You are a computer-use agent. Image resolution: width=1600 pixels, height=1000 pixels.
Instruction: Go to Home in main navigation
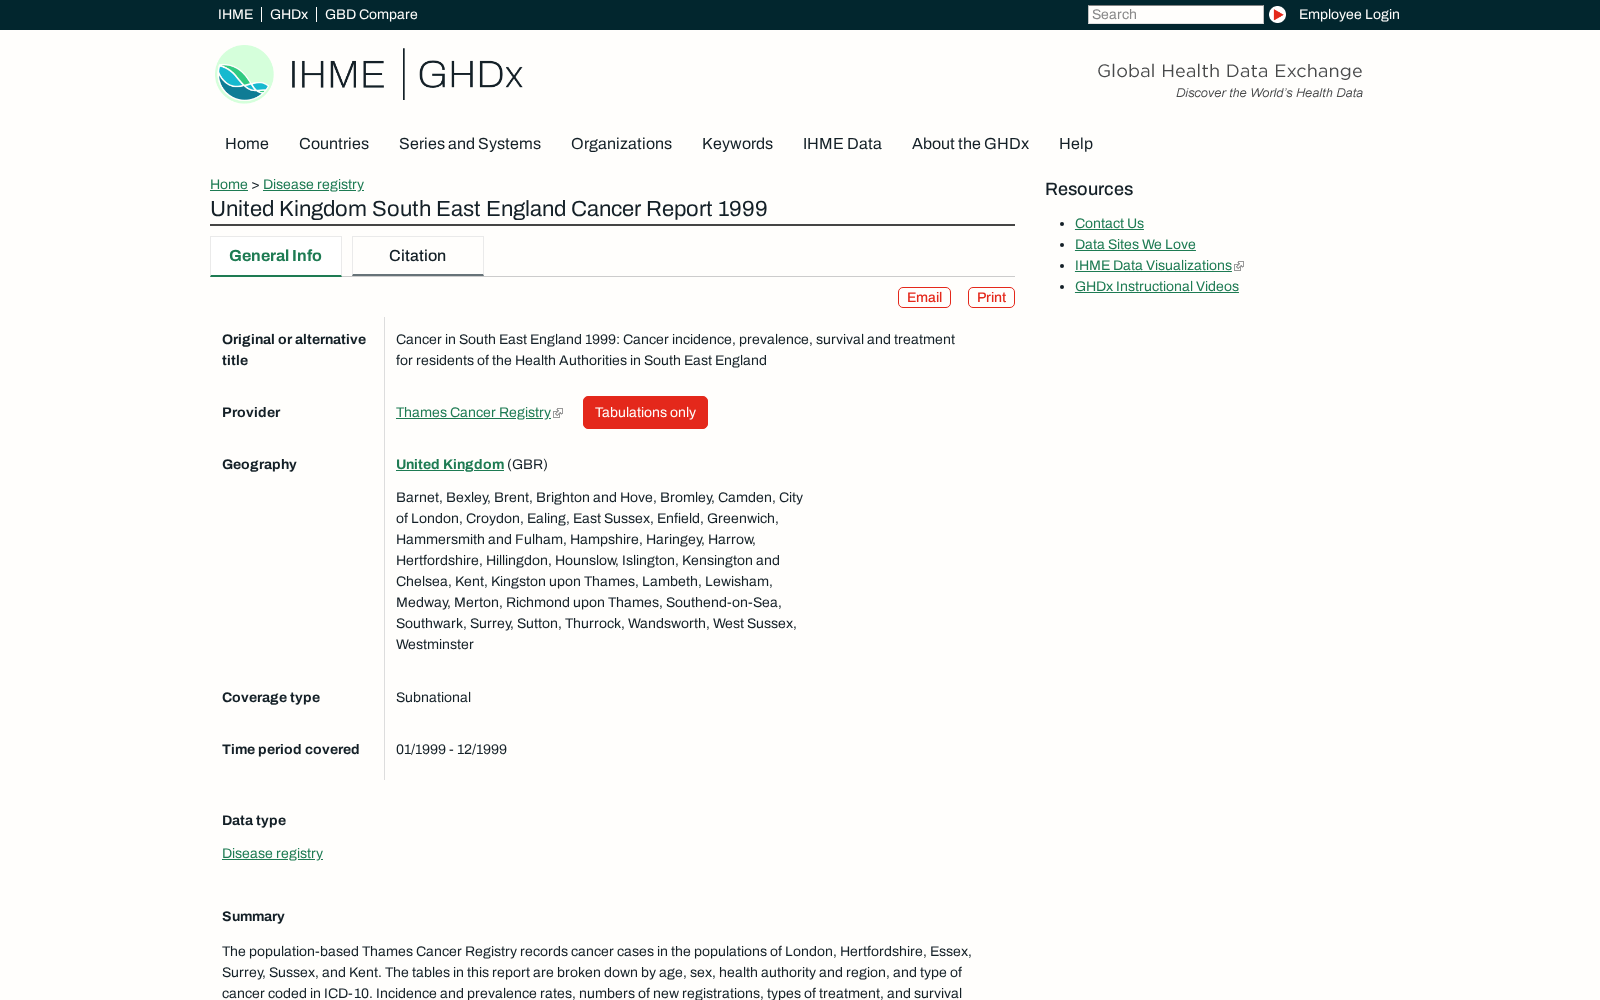[x=247, y=144]
